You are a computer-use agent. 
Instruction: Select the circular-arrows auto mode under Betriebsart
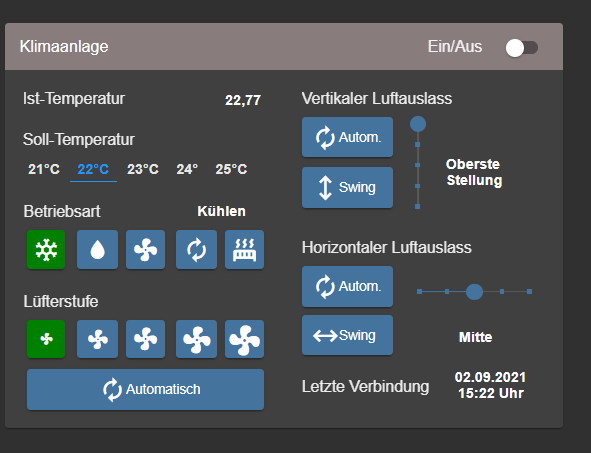pos(196,249)
